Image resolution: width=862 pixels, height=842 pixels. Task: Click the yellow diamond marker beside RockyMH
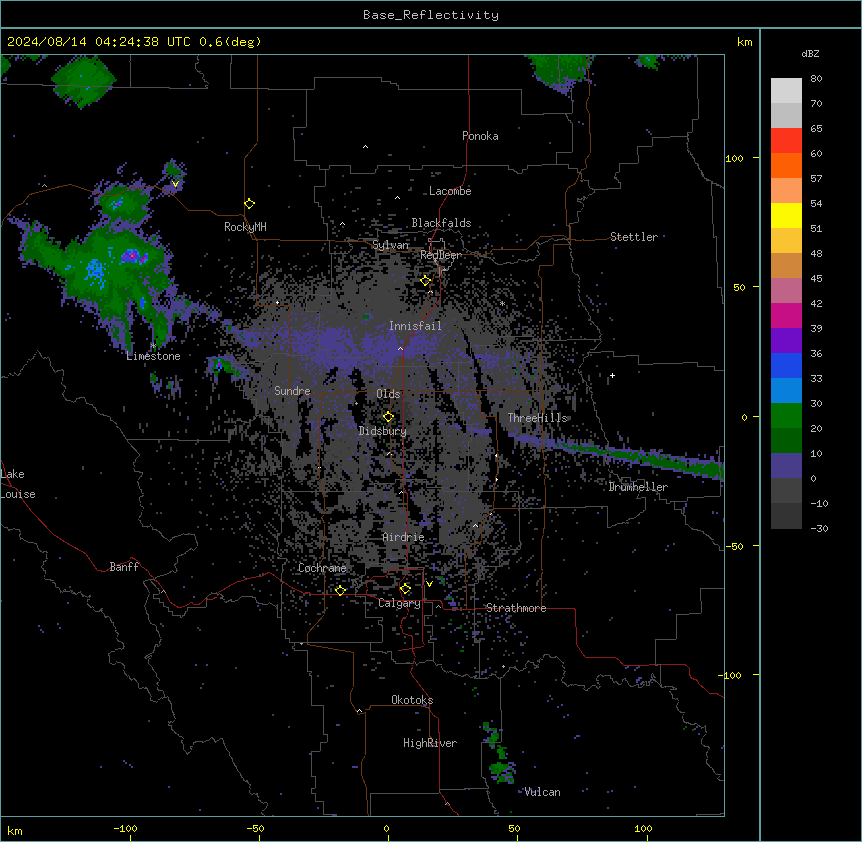tap(249, 204)
